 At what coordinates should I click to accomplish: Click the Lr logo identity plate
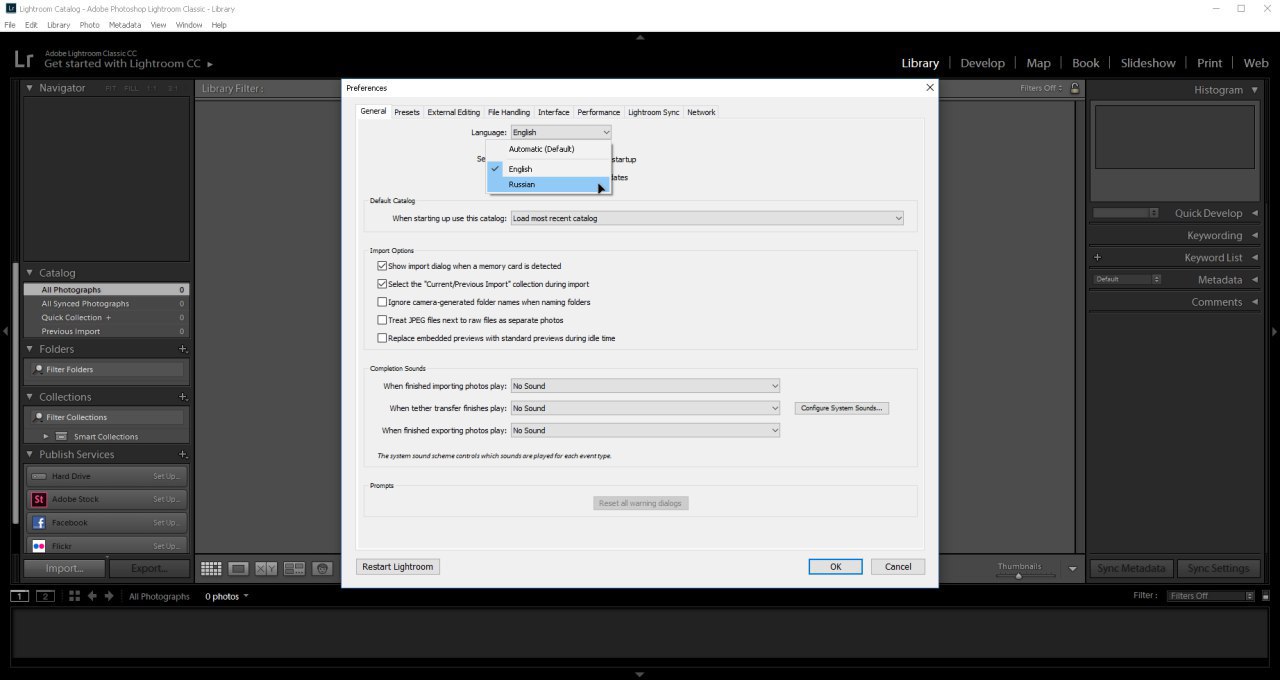click(x=24, y=59)
